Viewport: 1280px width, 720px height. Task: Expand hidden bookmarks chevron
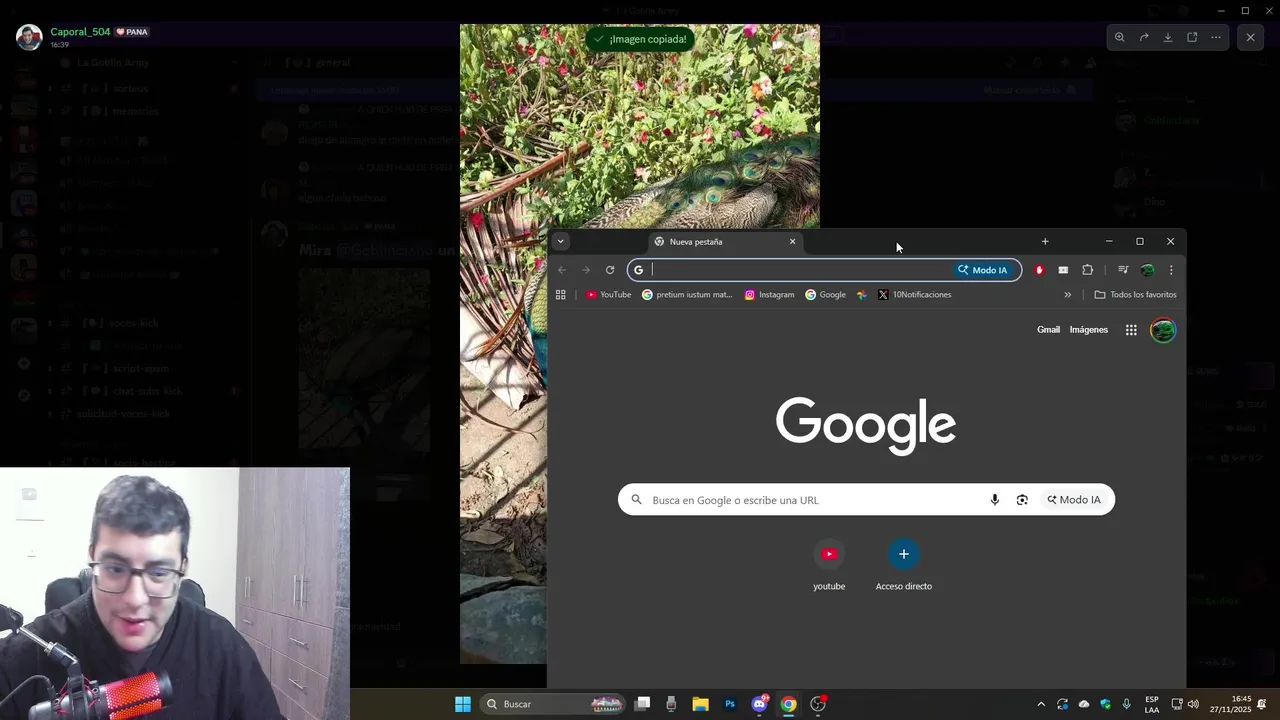[1067, 295]
